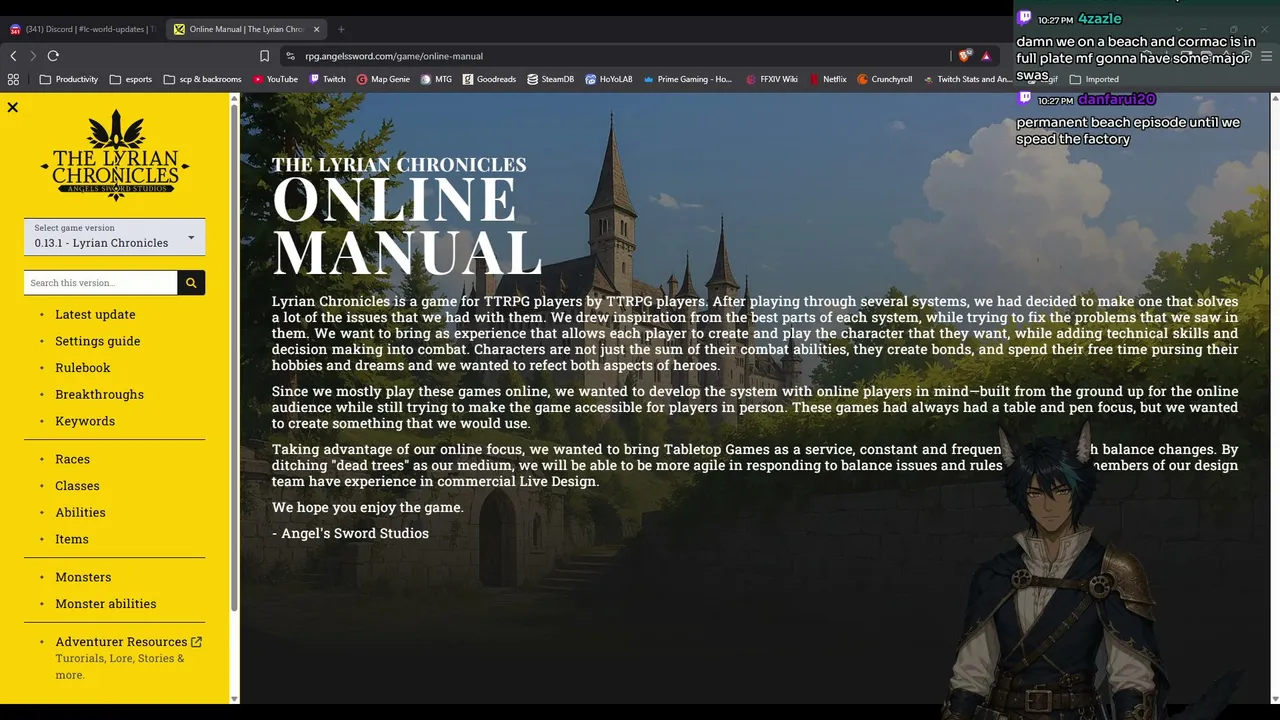Image resolution: width=1280 pixels, height=720 pixels.
Task: Click the ONLINE MANUAL heading
Action: (408, 226)
